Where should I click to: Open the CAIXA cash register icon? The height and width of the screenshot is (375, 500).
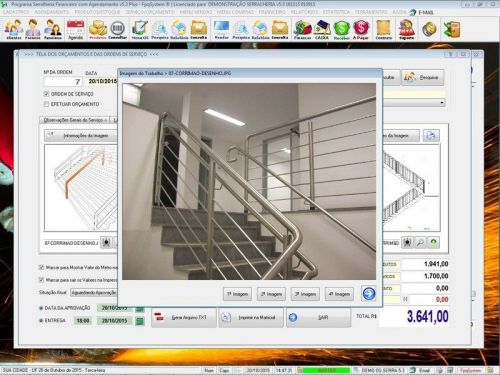coord(322,29)
